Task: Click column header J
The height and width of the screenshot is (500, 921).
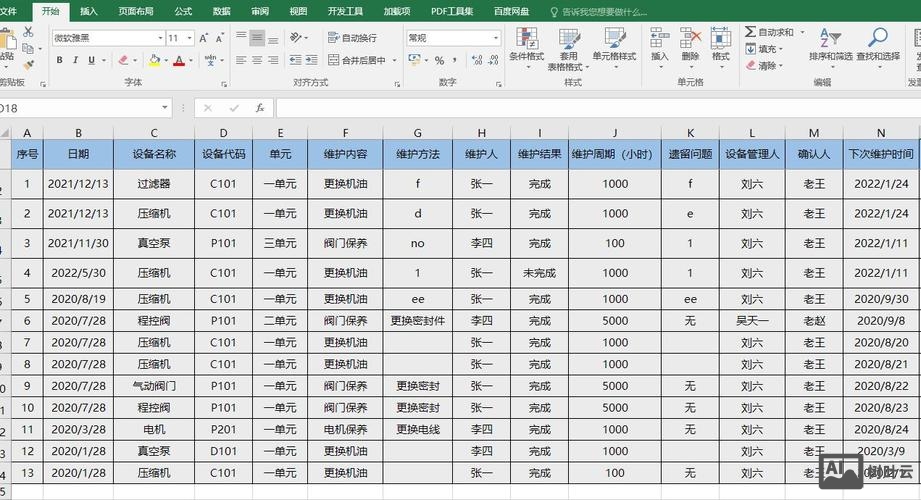Action: click(614, 133)
